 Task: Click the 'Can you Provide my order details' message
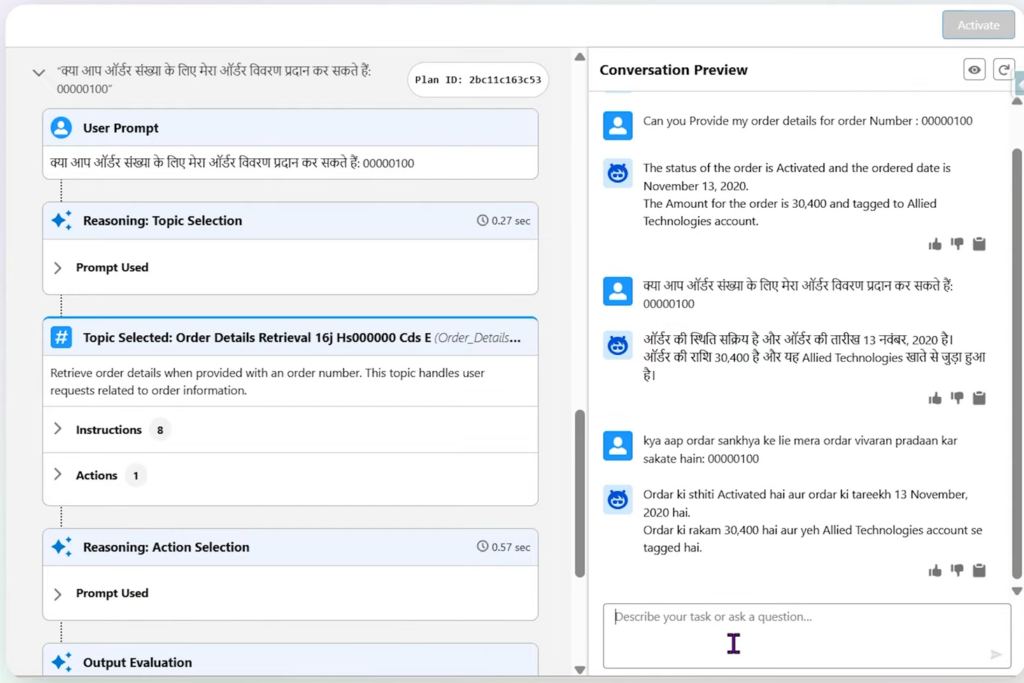[807, 121]
